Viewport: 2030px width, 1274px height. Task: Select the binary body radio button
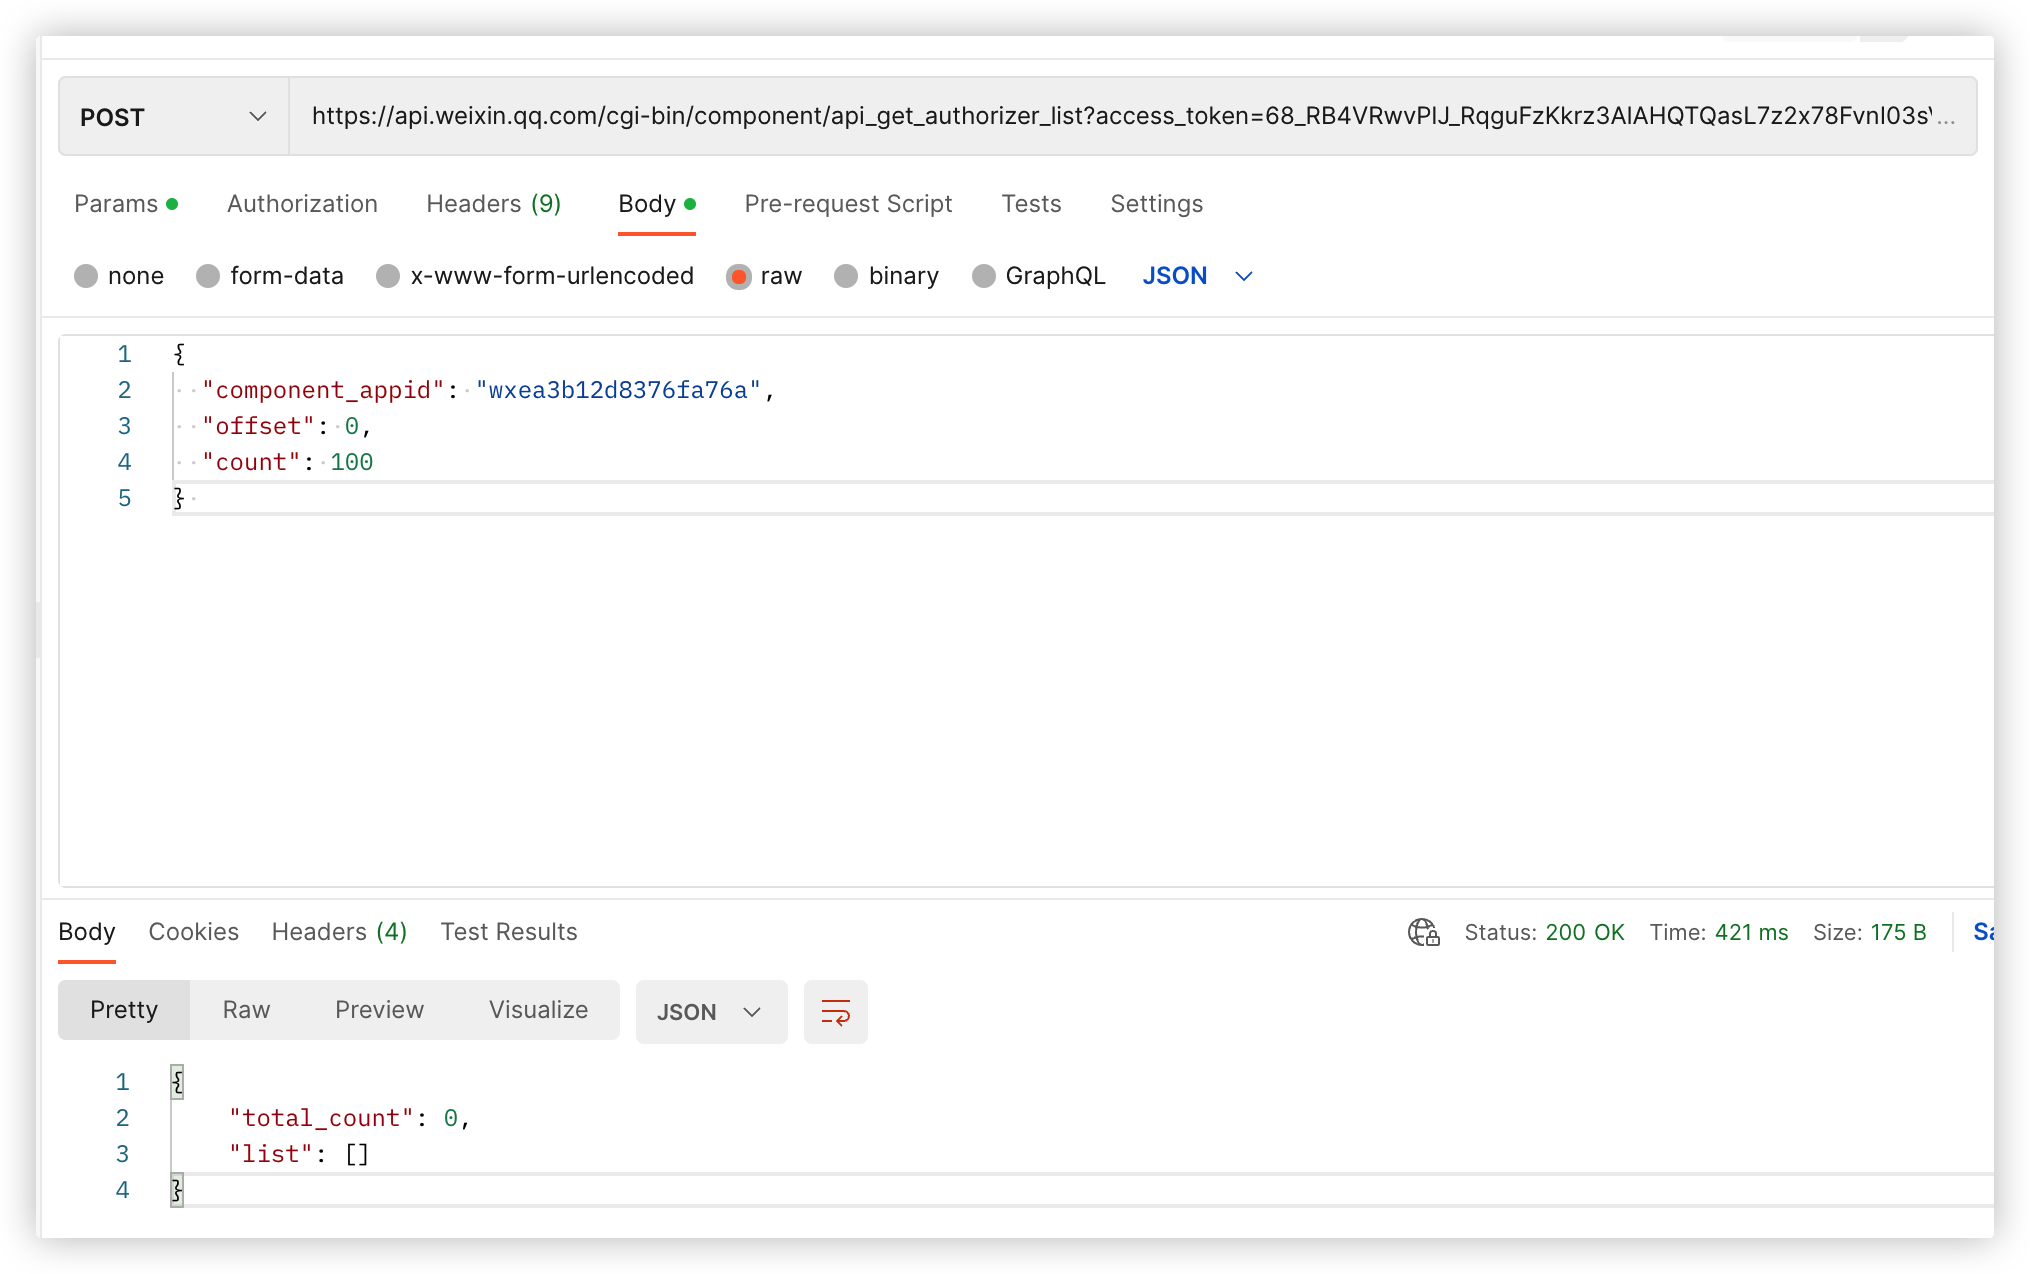[x=846, y=277]
